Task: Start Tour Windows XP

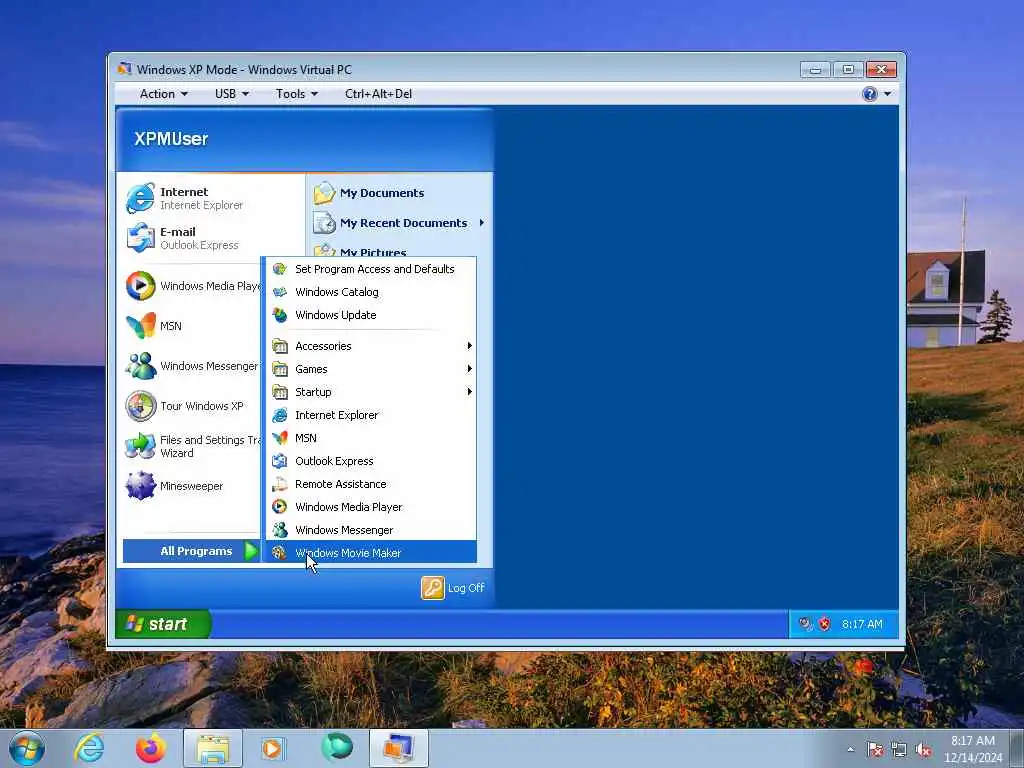Action: click(185, 406)
